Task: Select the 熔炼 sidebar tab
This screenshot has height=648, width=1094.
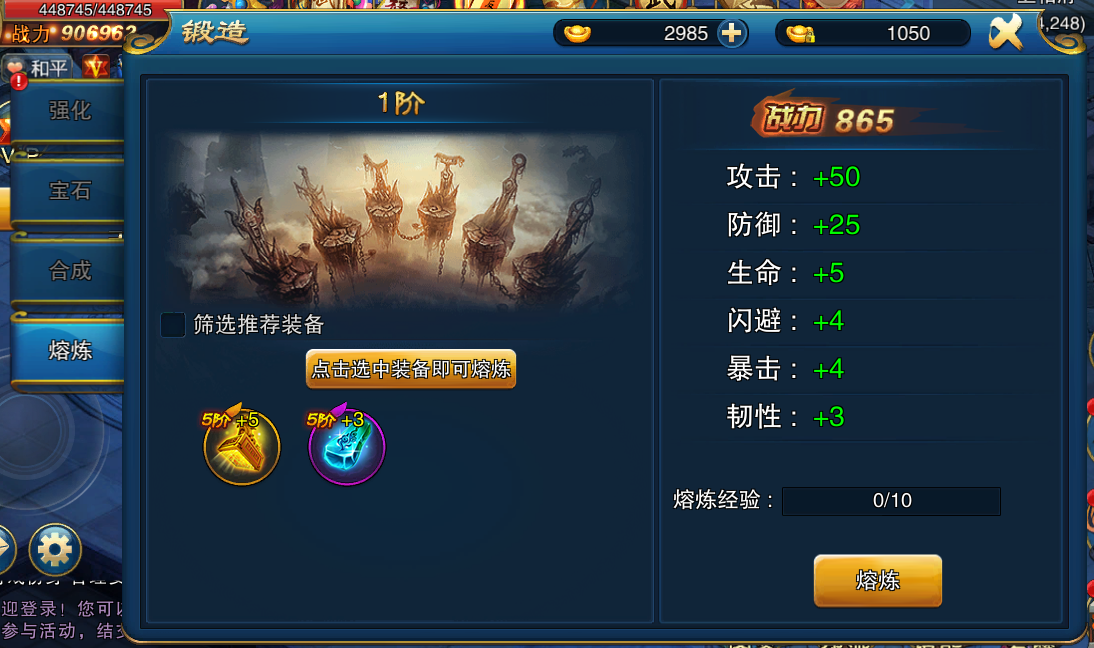Action: coord(68,350)
